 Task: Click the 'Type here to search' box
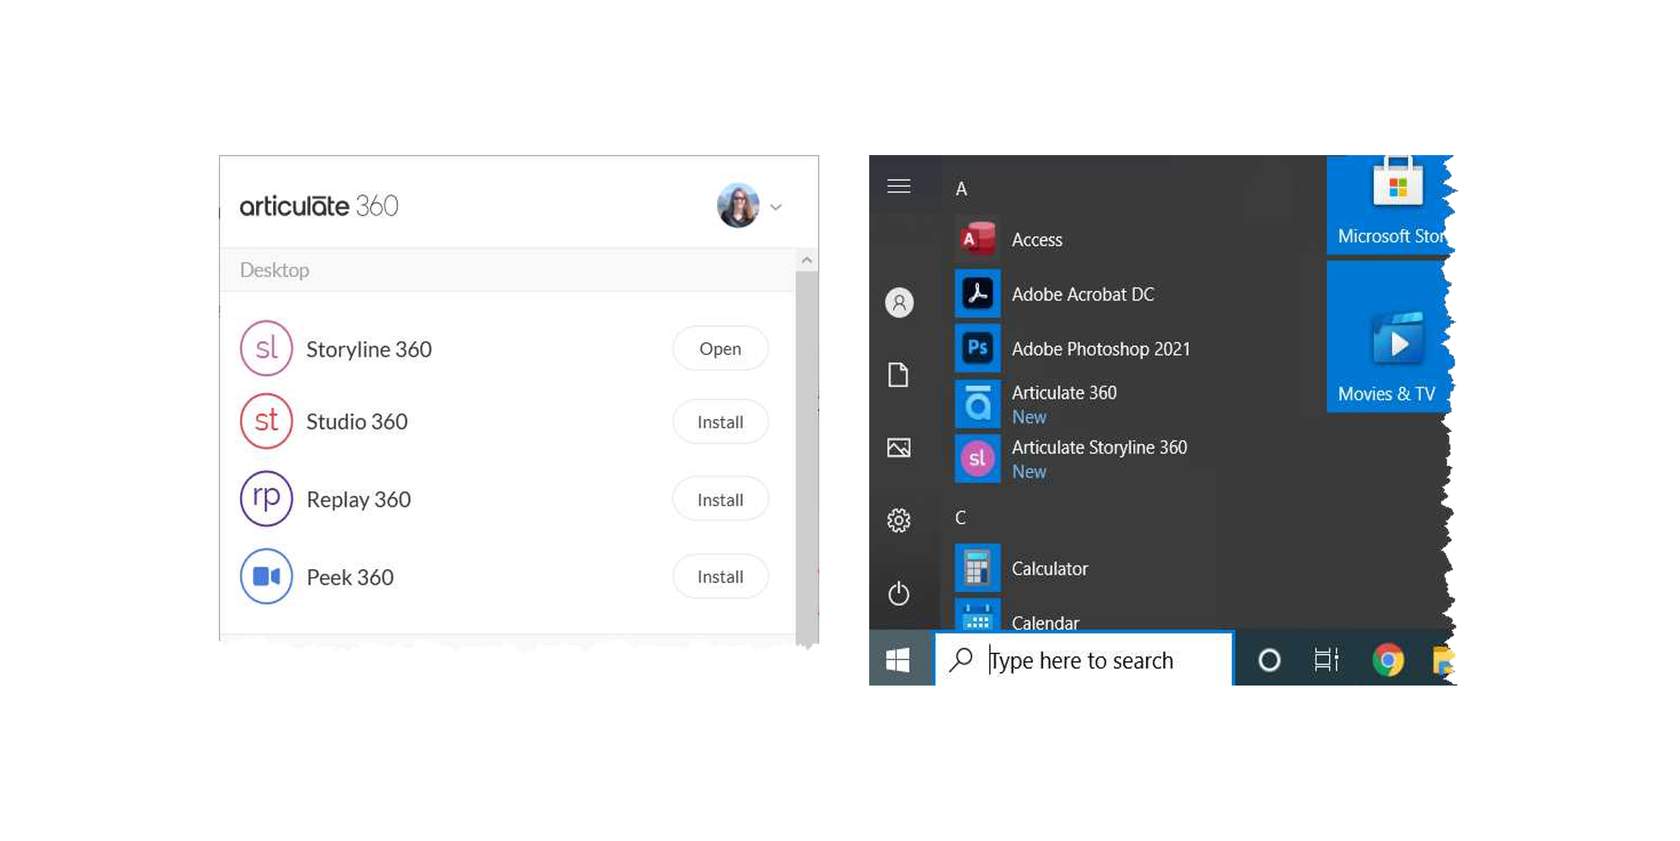pyautogui.click(x=1084, y=660)
